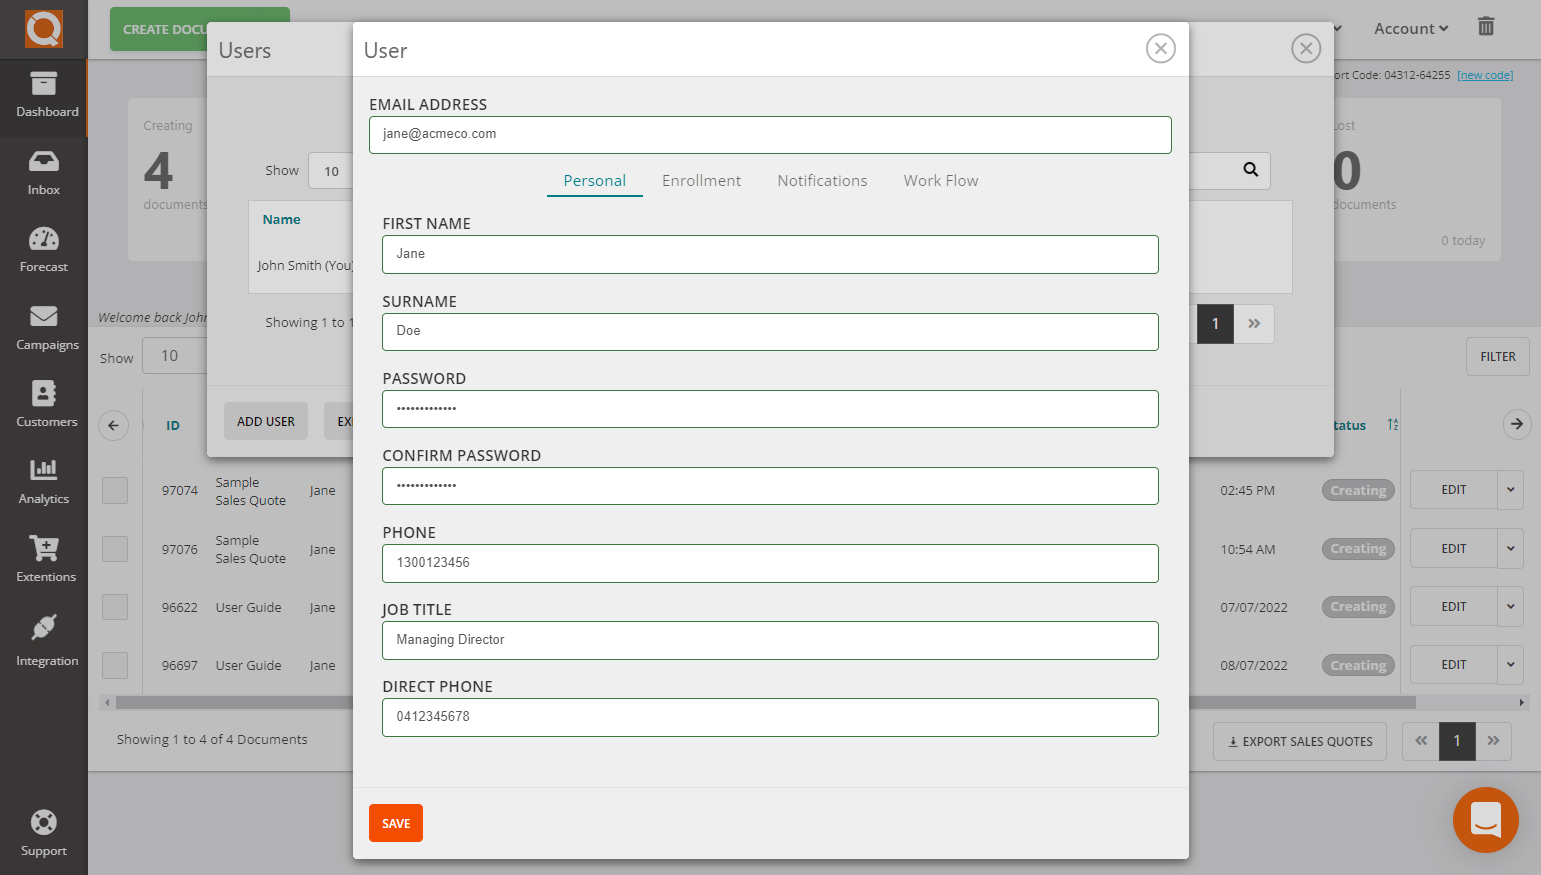Check the row checkbox for document 97074
Image resolution: width=1541 pixels, height=875 pixels.
pos(115,490)
